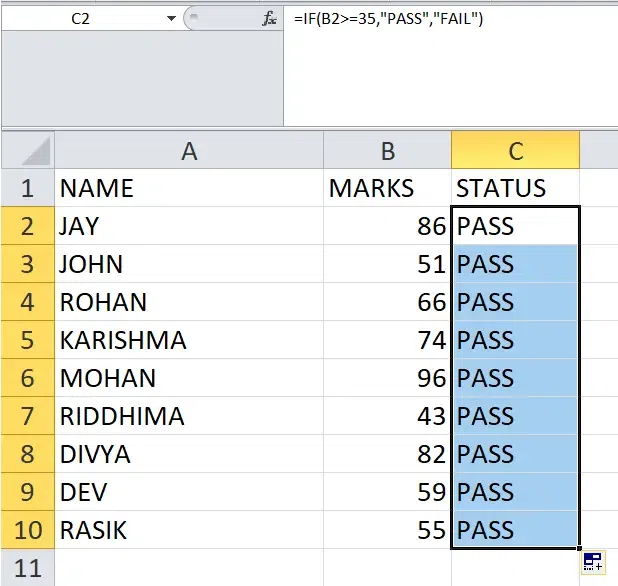Click the Name Box showing C2

pos(81,19)
